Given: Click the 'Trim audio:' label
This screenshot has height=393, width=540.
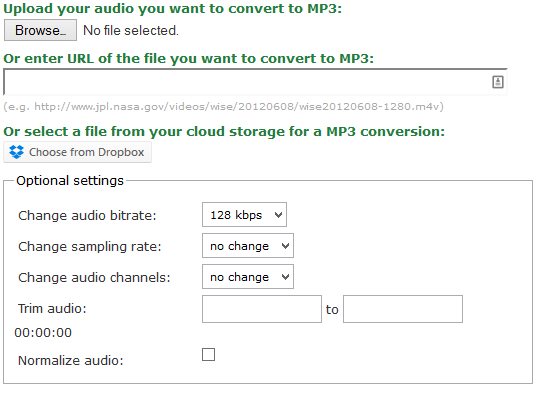Looking at the screenshot, I should pos(52,309).
